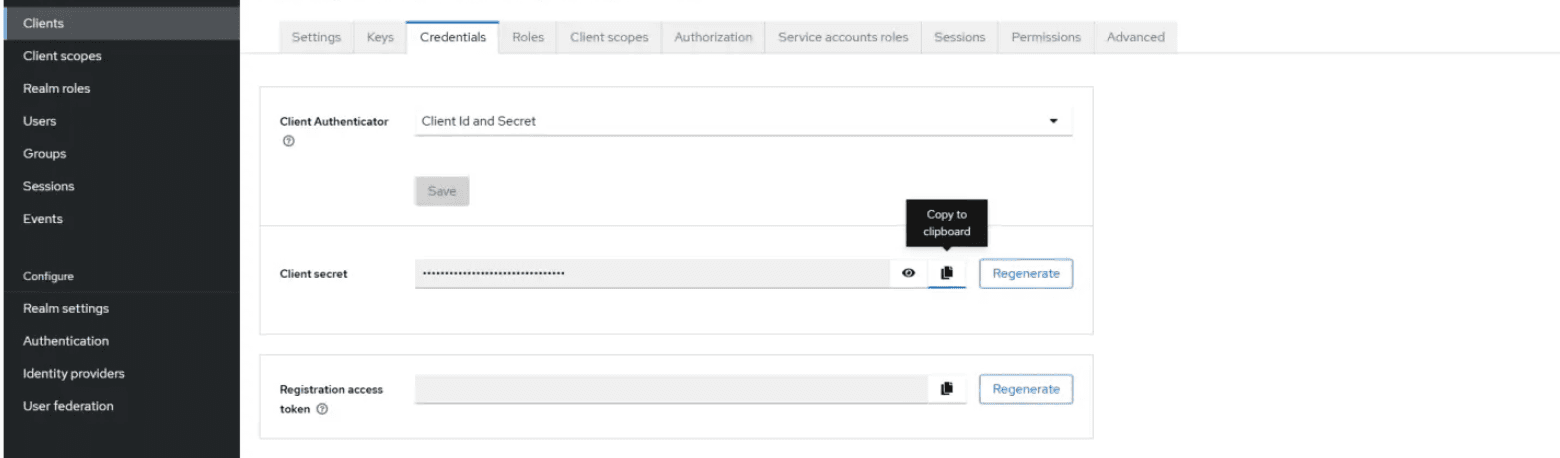Open Client scopes in the sidebar

tap(122, 56)
